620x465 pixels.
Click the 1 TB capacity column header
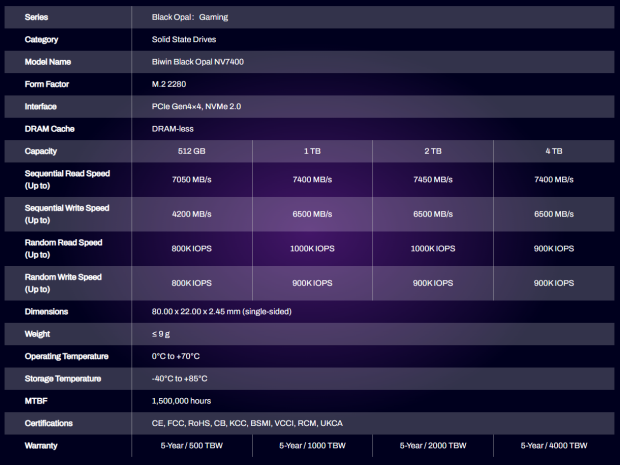point(311,151)
